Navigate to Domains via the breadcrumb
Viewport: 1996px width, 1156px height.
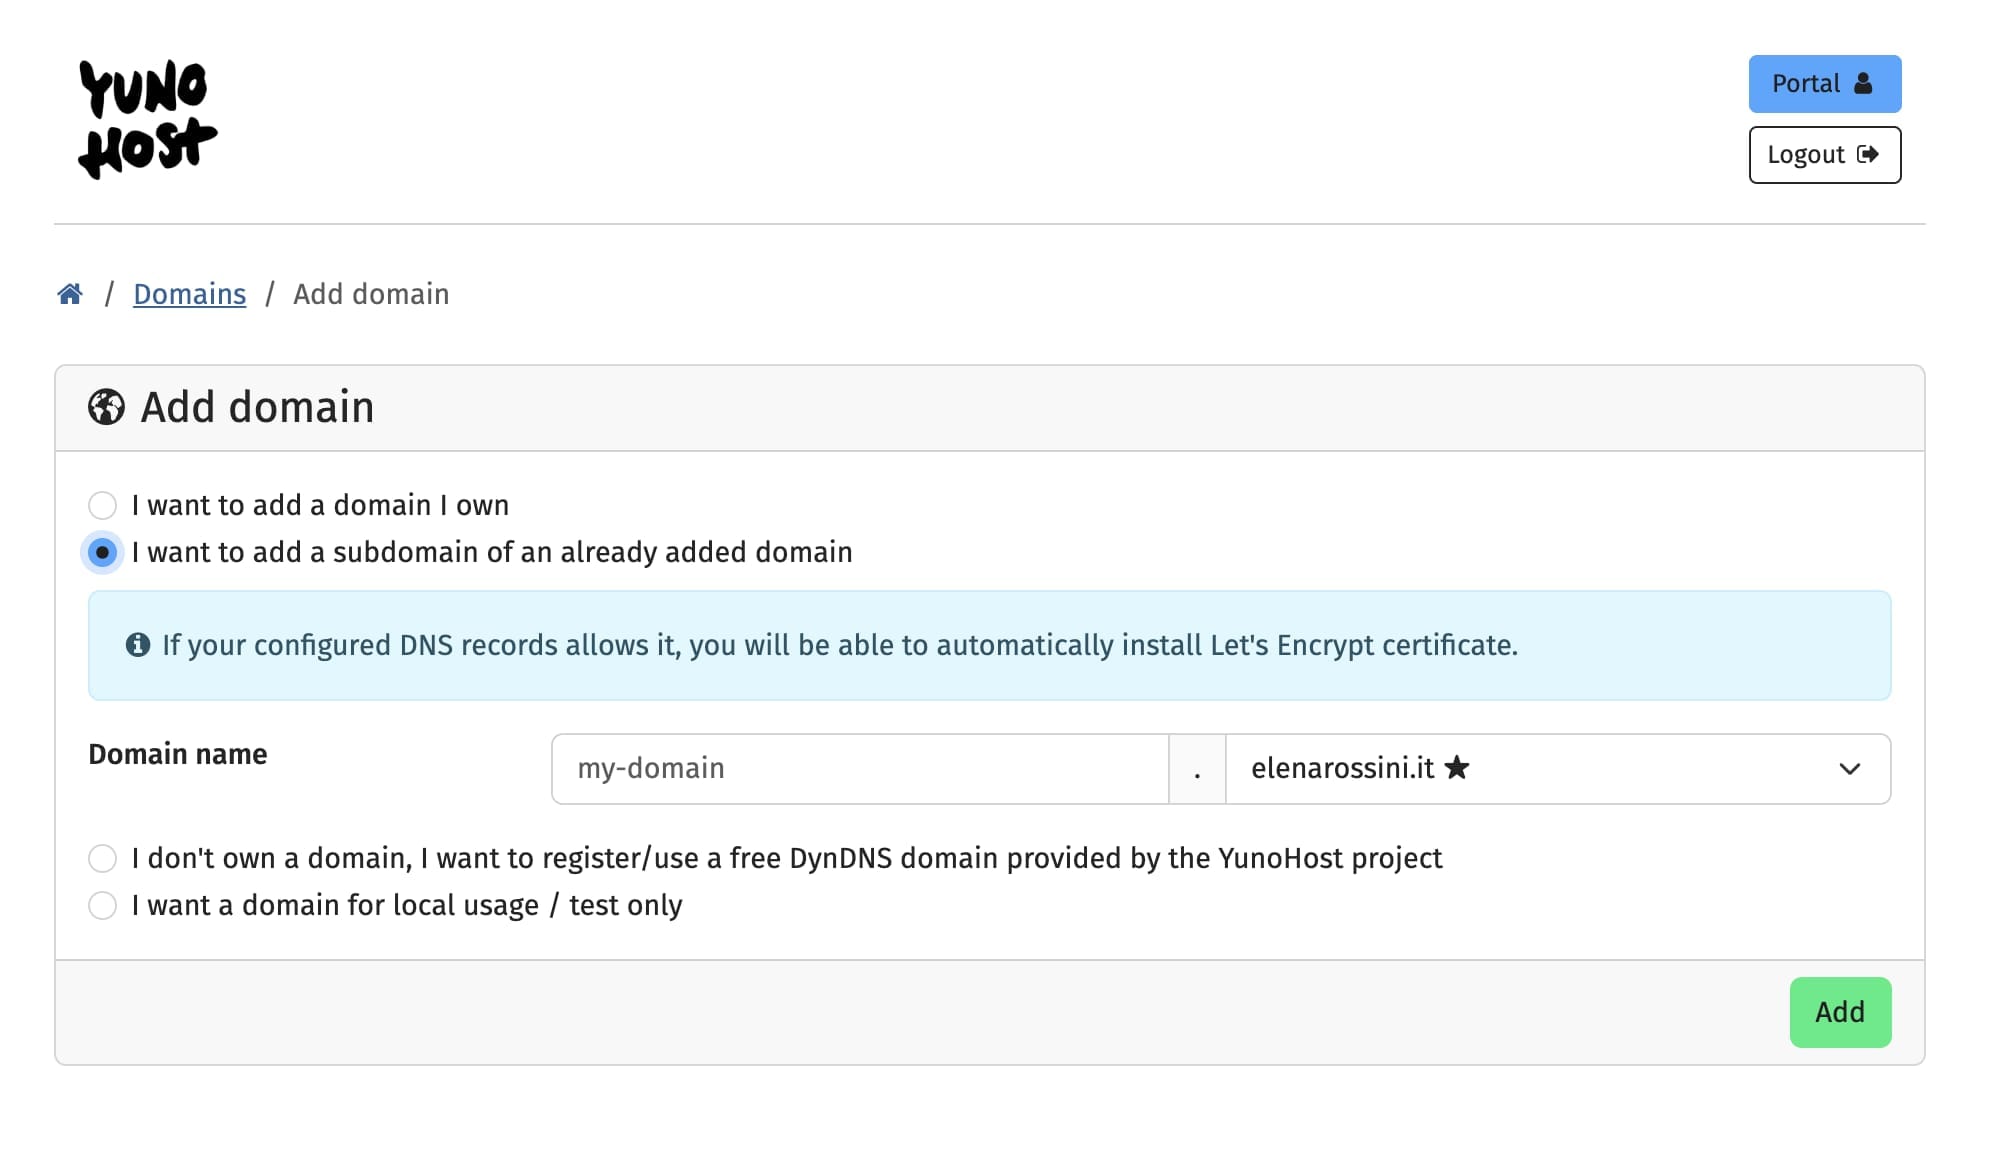tap(189, 293)
